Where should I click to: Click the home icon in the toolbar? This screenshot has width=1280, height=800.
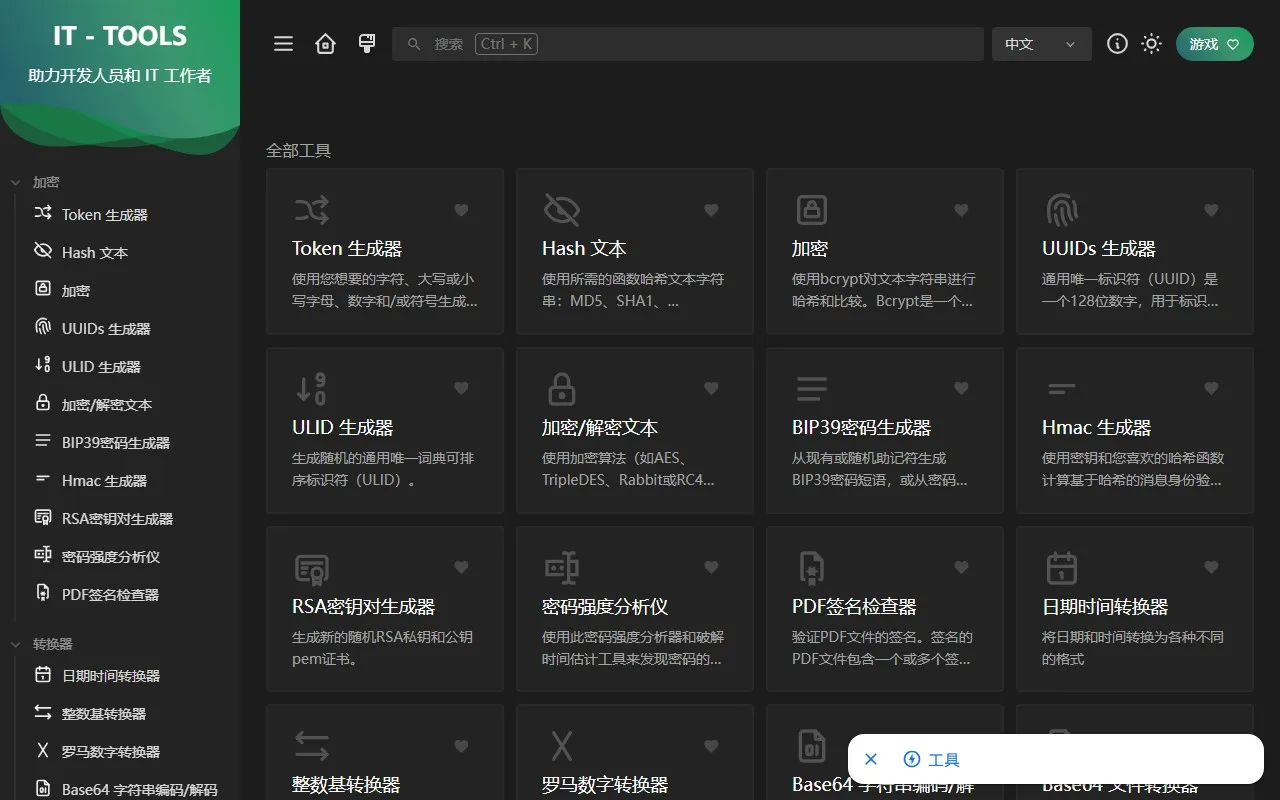pos(325,43)
